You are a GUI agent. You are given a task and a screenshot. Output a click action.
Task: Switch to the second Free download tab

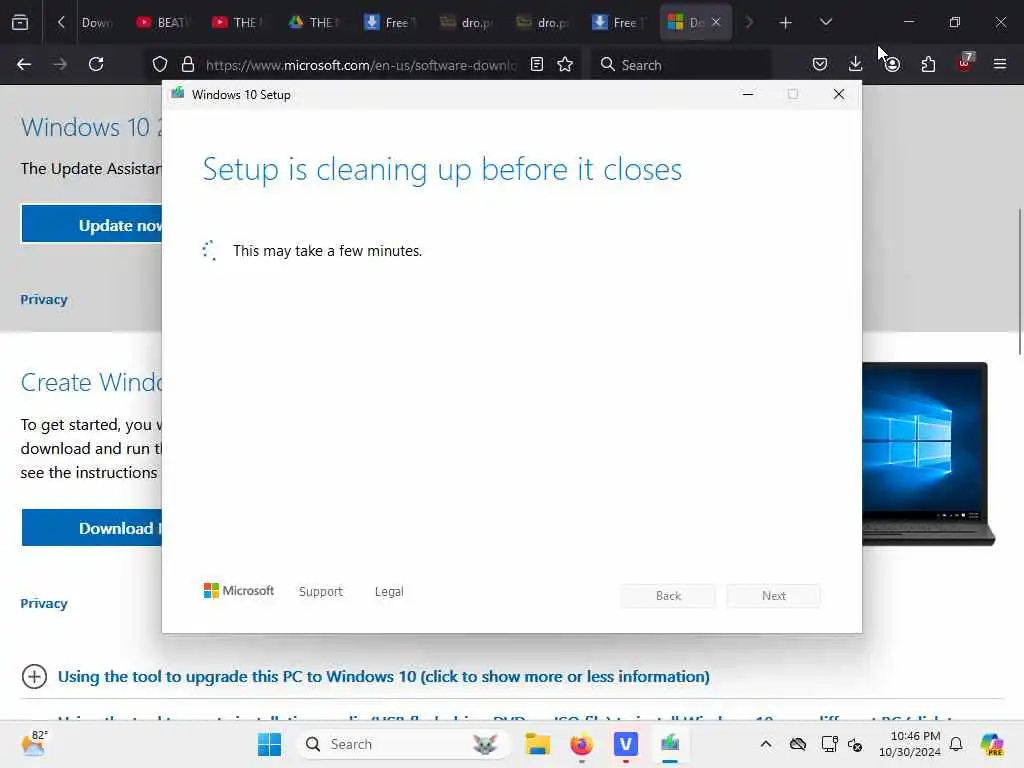pos(618,22)
